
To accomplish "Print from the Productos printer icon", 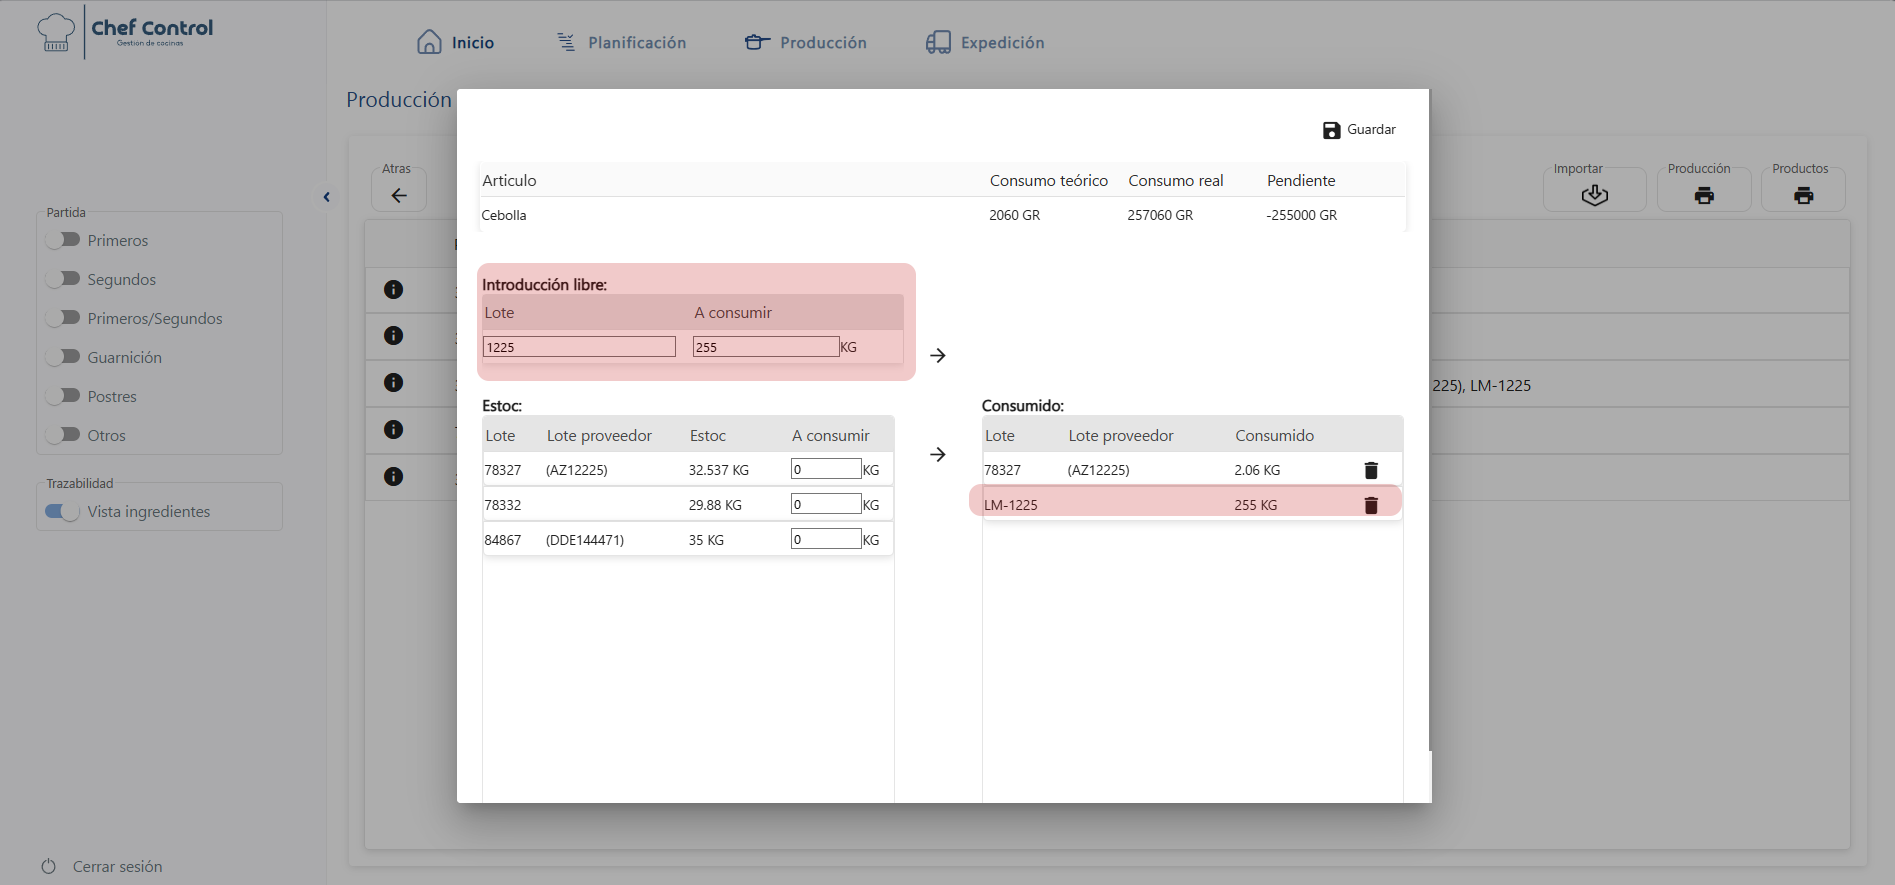I will coord(1803,195).
